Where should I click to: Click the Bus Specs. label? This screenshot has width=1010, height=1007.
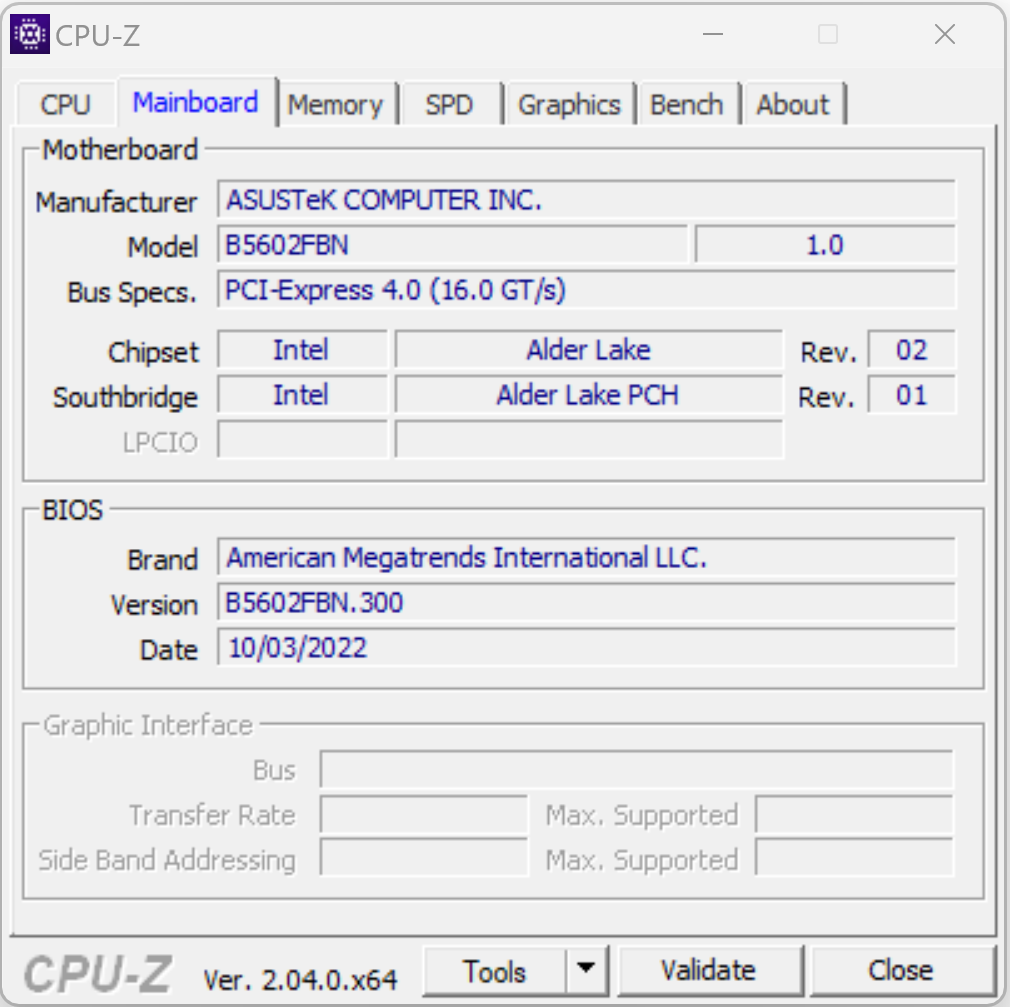pos(132,293)
